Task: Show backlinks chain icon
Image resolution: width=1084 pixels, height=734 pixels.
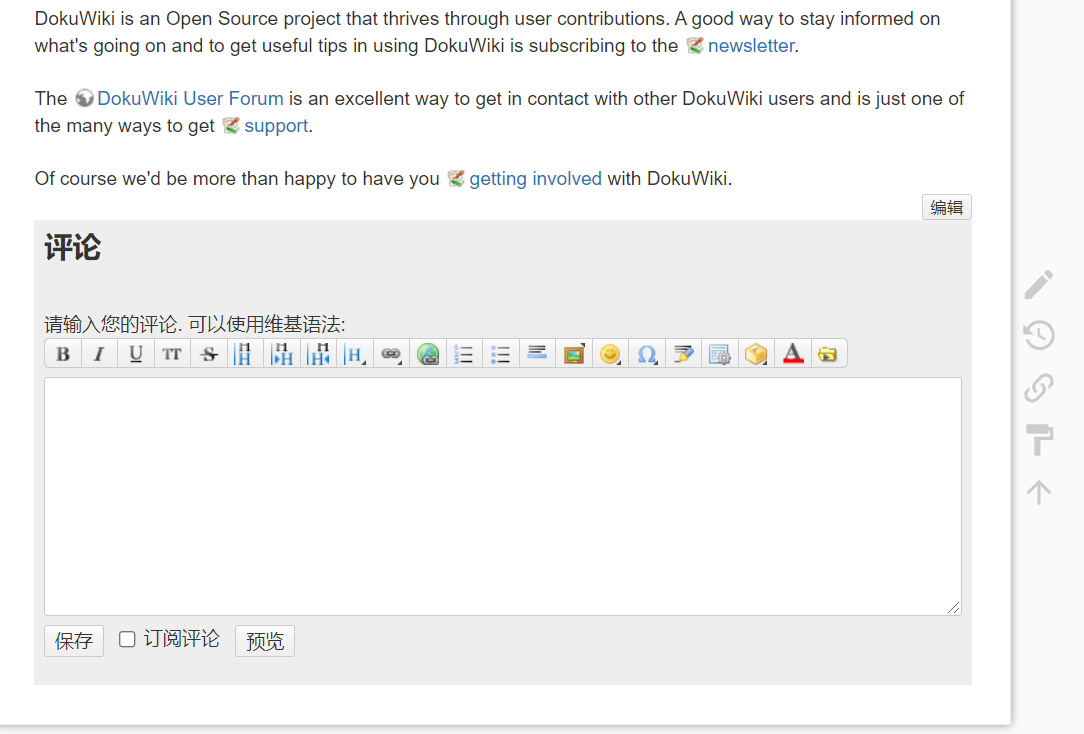Action: click(x=1038, y=387)
